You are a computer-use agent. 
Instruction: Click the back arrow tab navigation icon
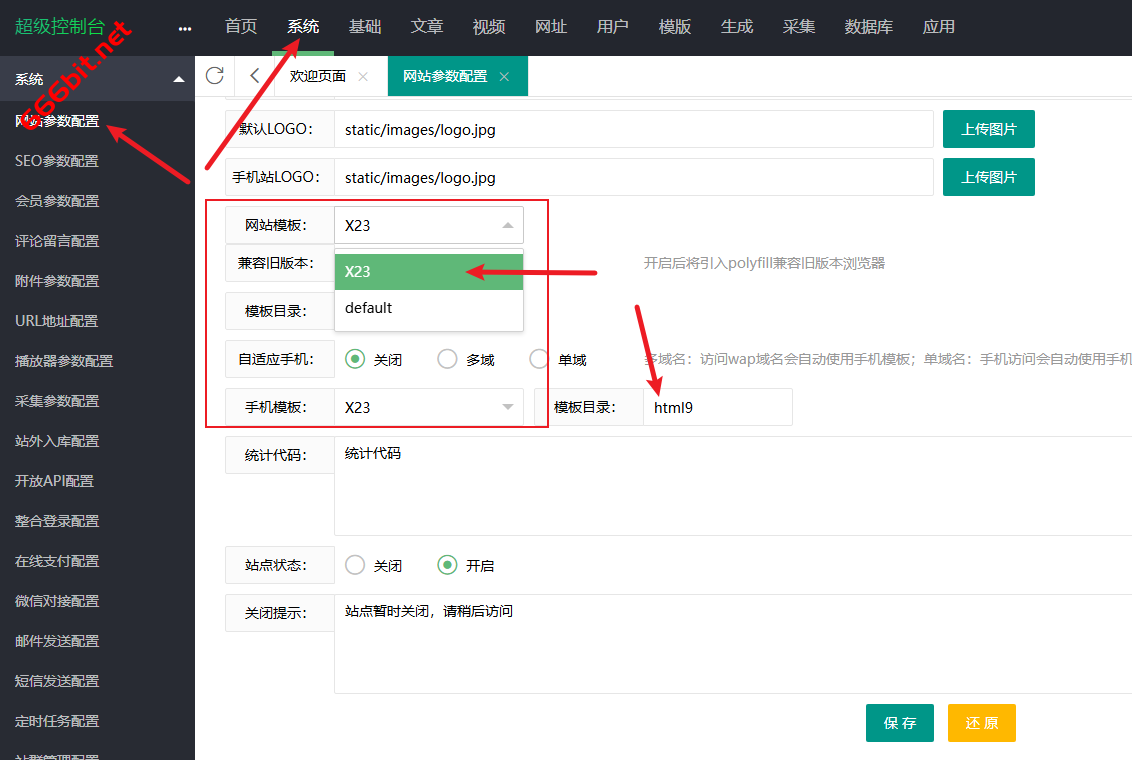254,76
